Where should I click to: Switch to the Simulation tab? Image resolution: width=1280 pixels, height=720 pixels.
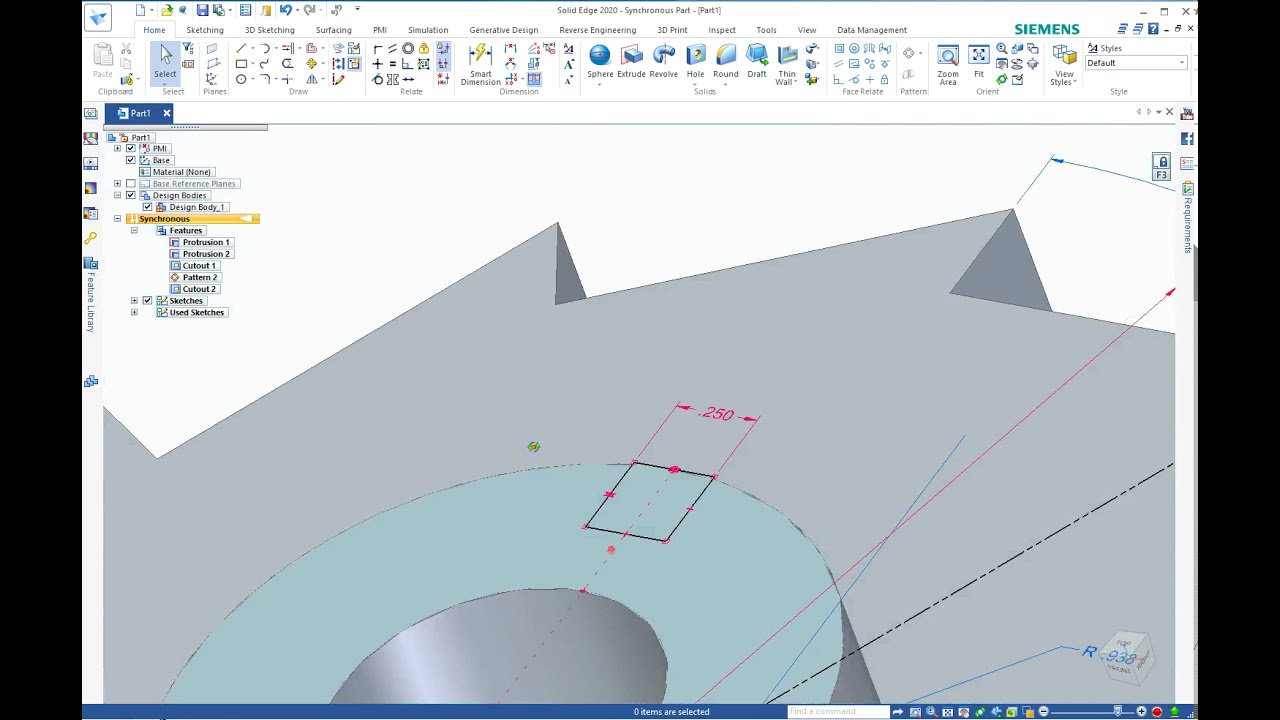[x=428, y=30]
